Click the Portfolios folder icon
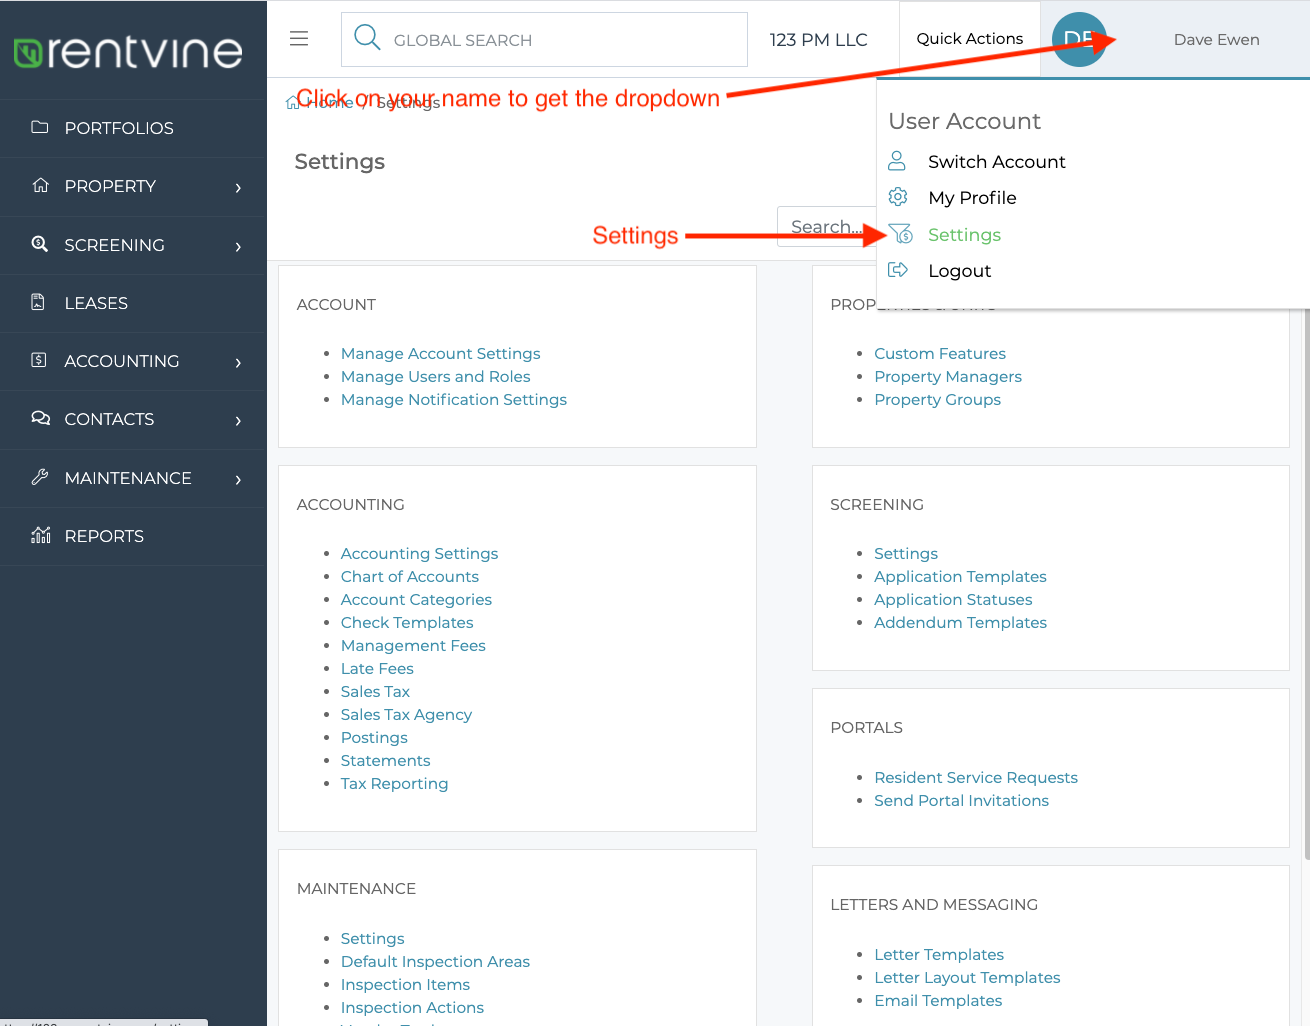Screen dimensions: 1310x1026 [40, 127]
